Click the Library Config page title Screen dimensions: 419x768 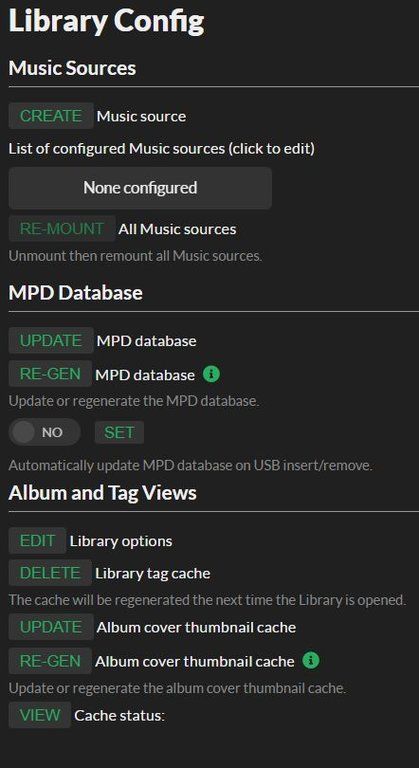[106, 22]
